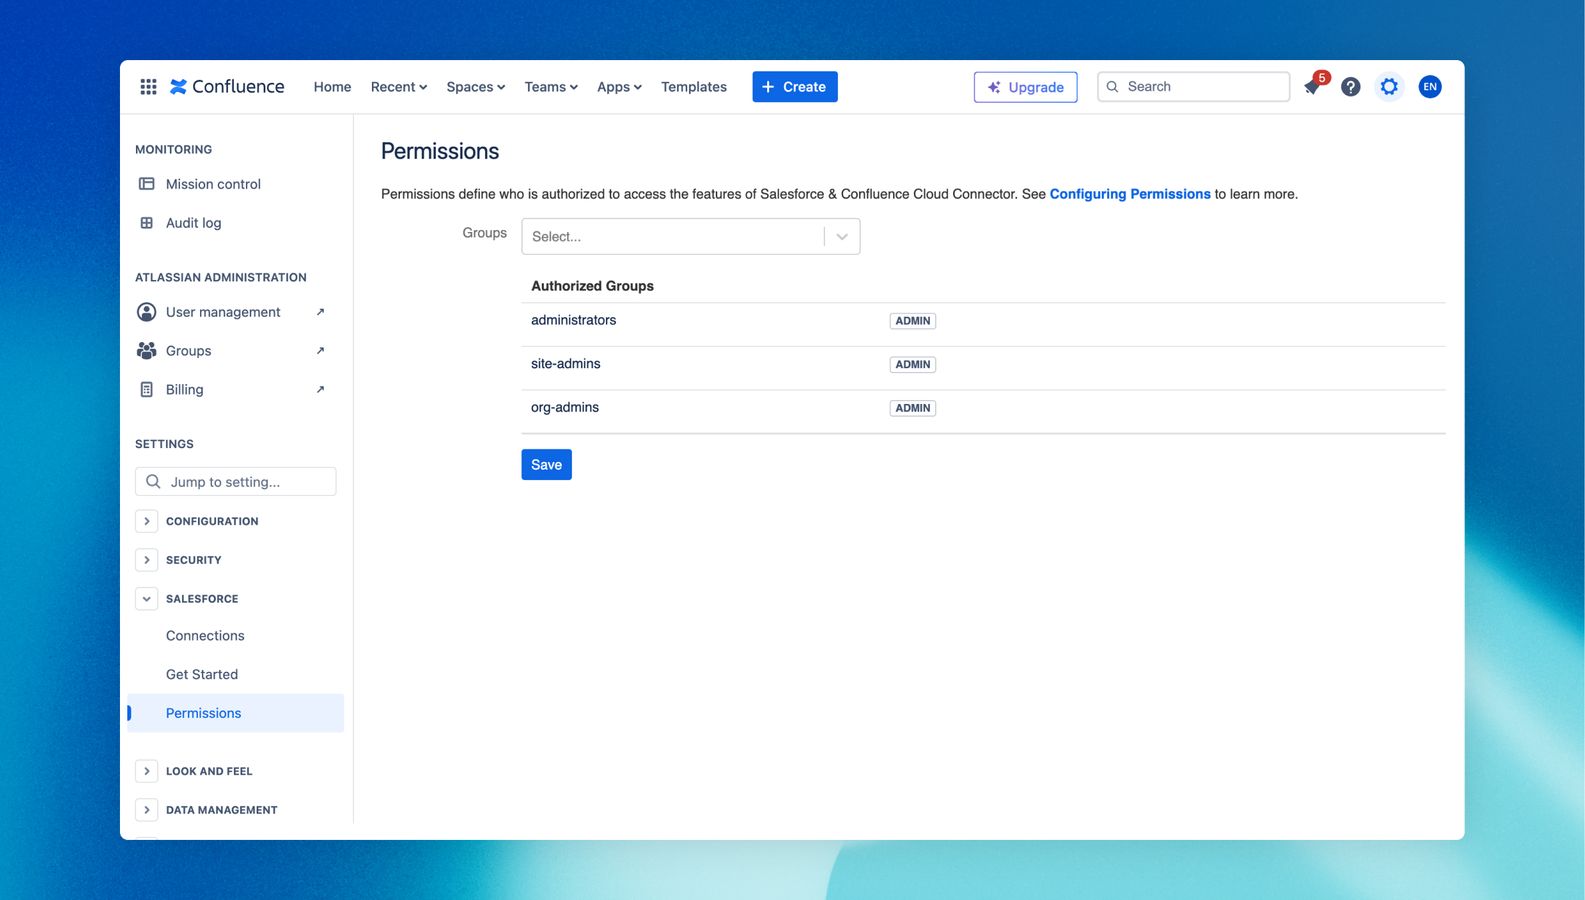Open the Groups Select dropdown
Viewport: 1585px width, 900px height.
click(x=690, y=237)
